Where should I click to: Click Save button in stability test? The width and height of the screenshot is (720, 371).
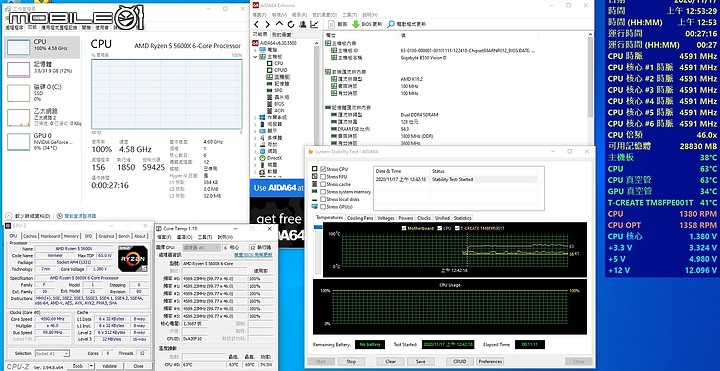(x=422, y=361)
